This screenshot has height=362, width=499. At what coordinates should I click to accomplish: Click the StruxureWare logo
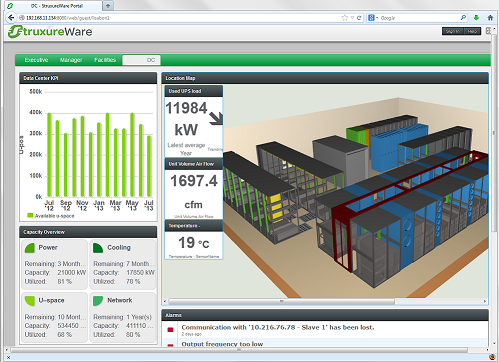tap(50, 32)
